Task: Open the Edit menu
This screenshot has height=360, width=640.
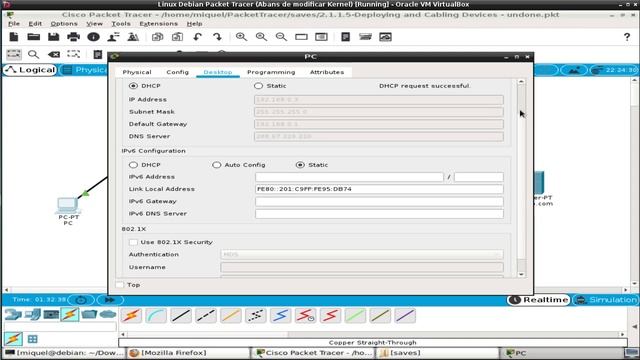Action: (35, 24)
